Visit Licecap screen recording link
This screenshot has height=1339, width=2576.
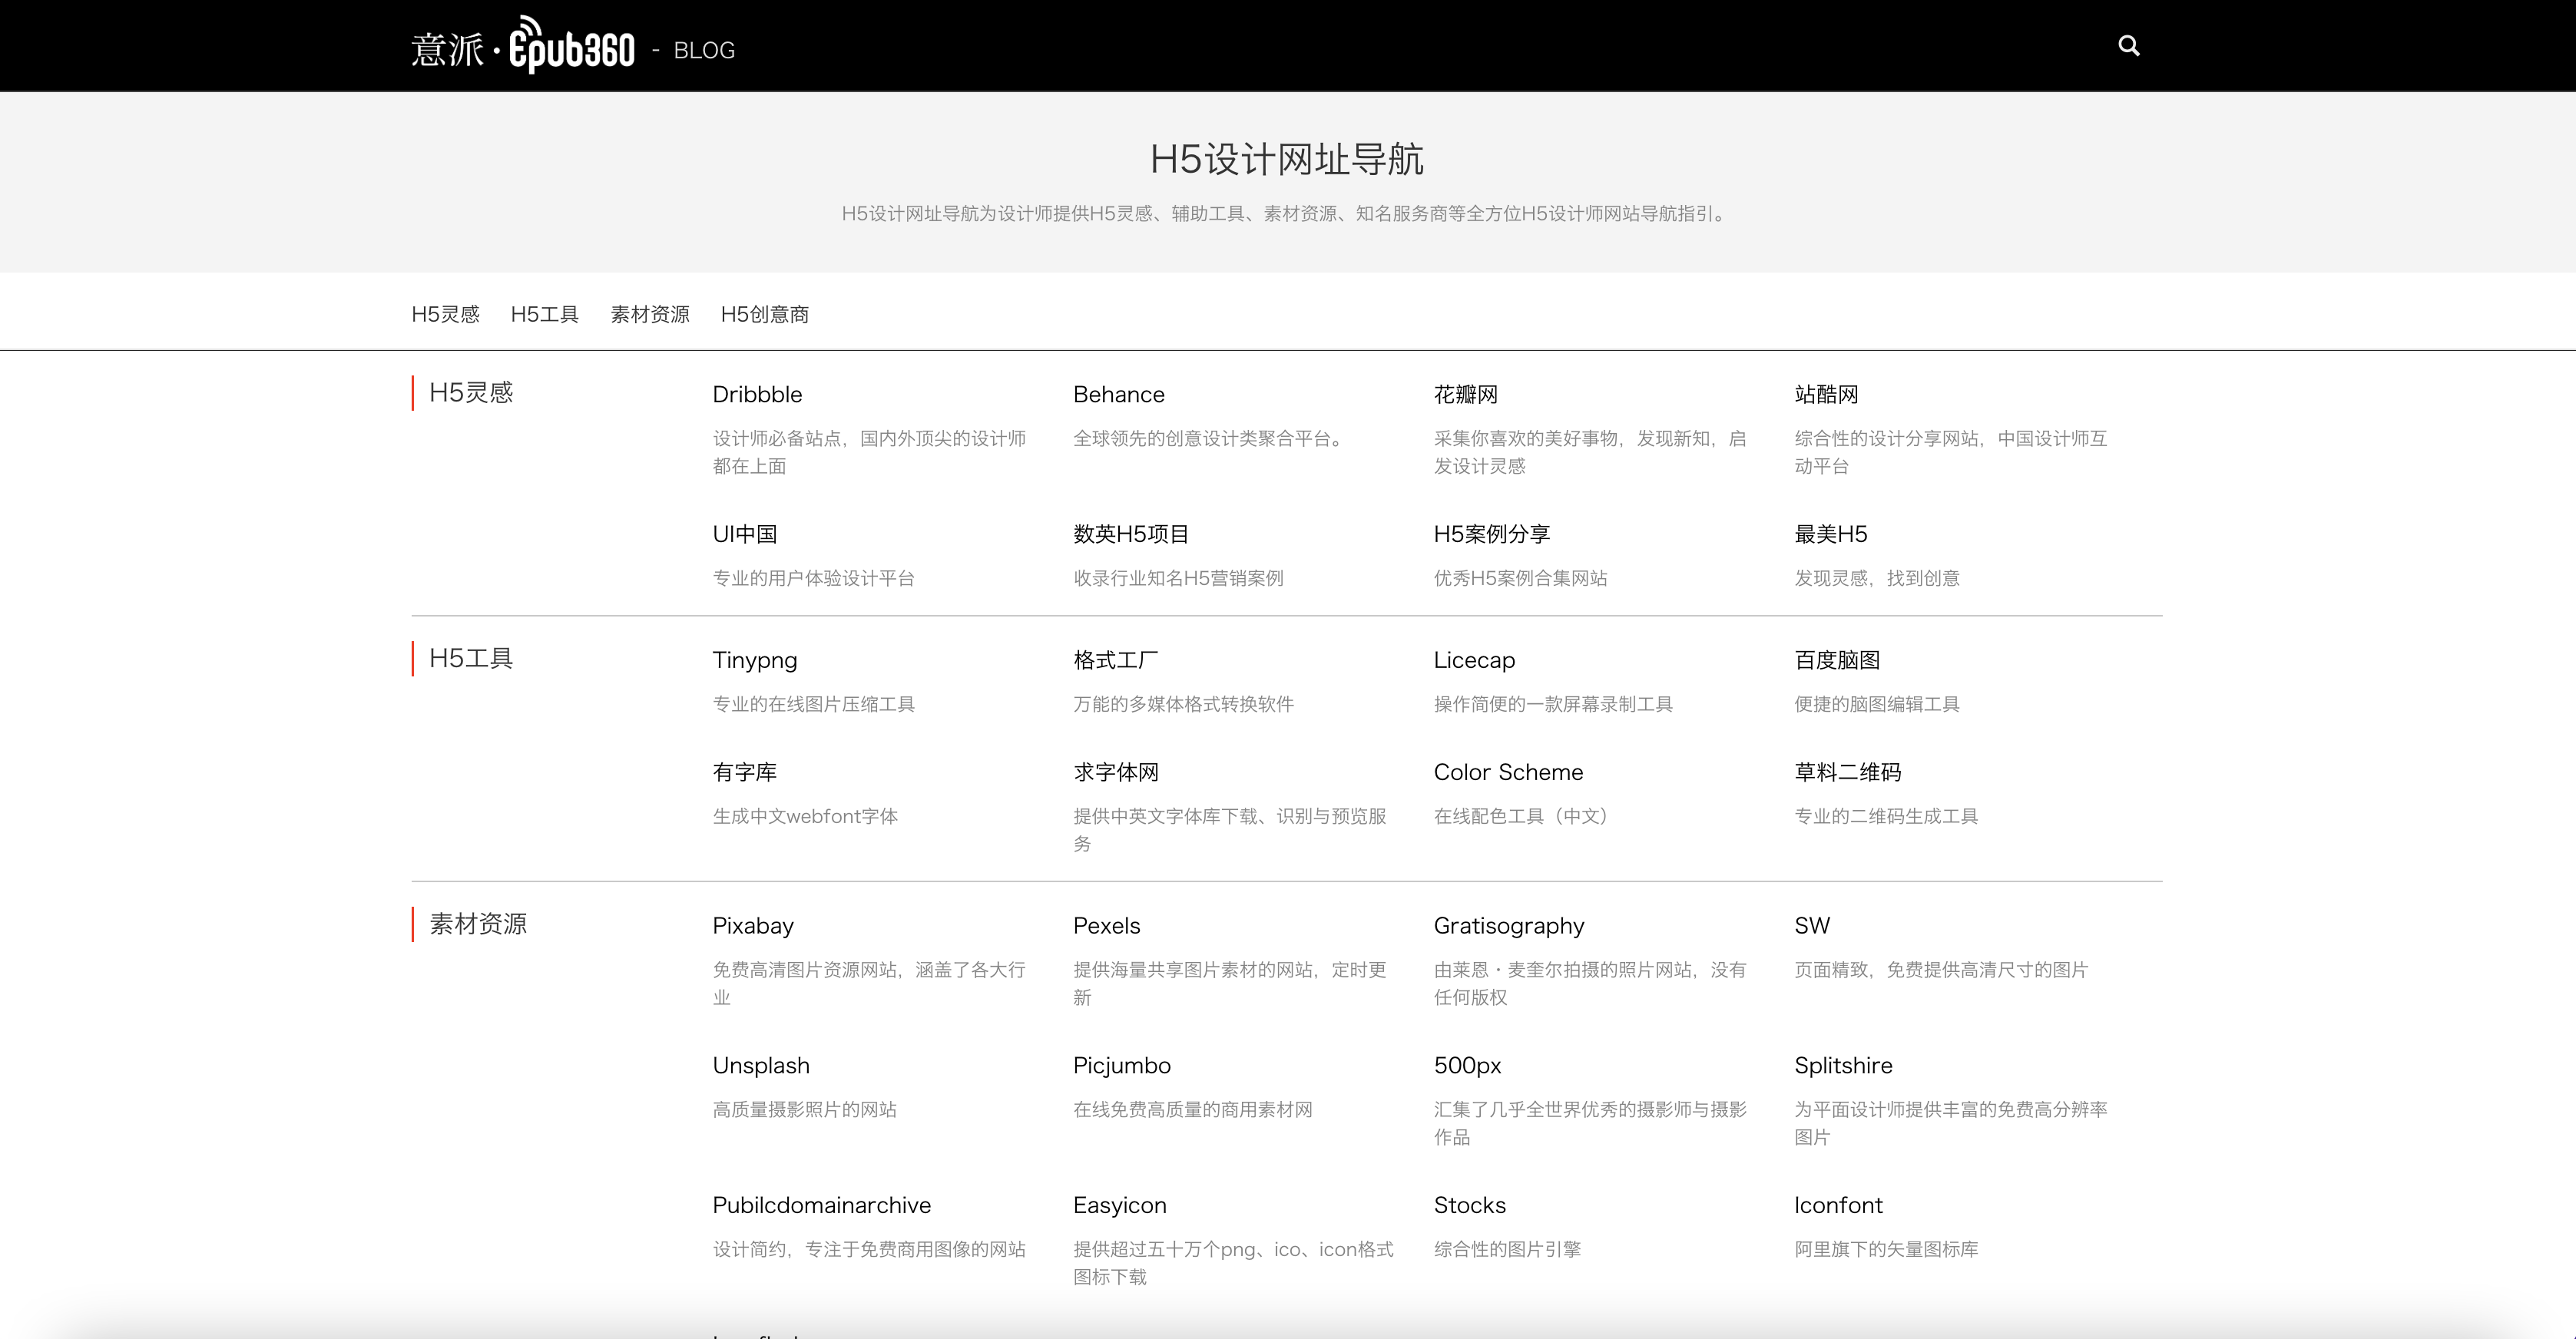(1474, 660)
